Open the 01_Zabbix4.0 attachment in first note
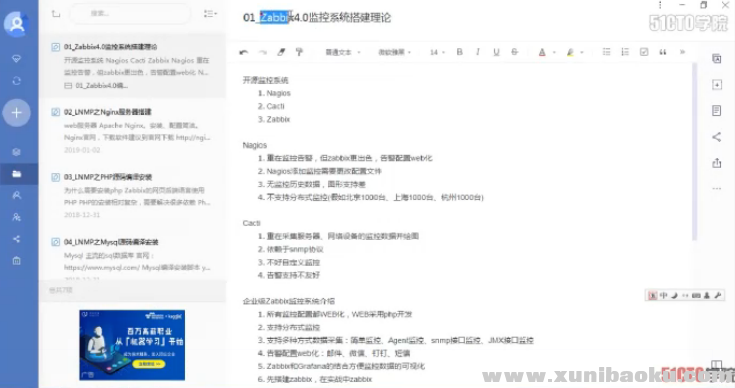 click(96, 86)
